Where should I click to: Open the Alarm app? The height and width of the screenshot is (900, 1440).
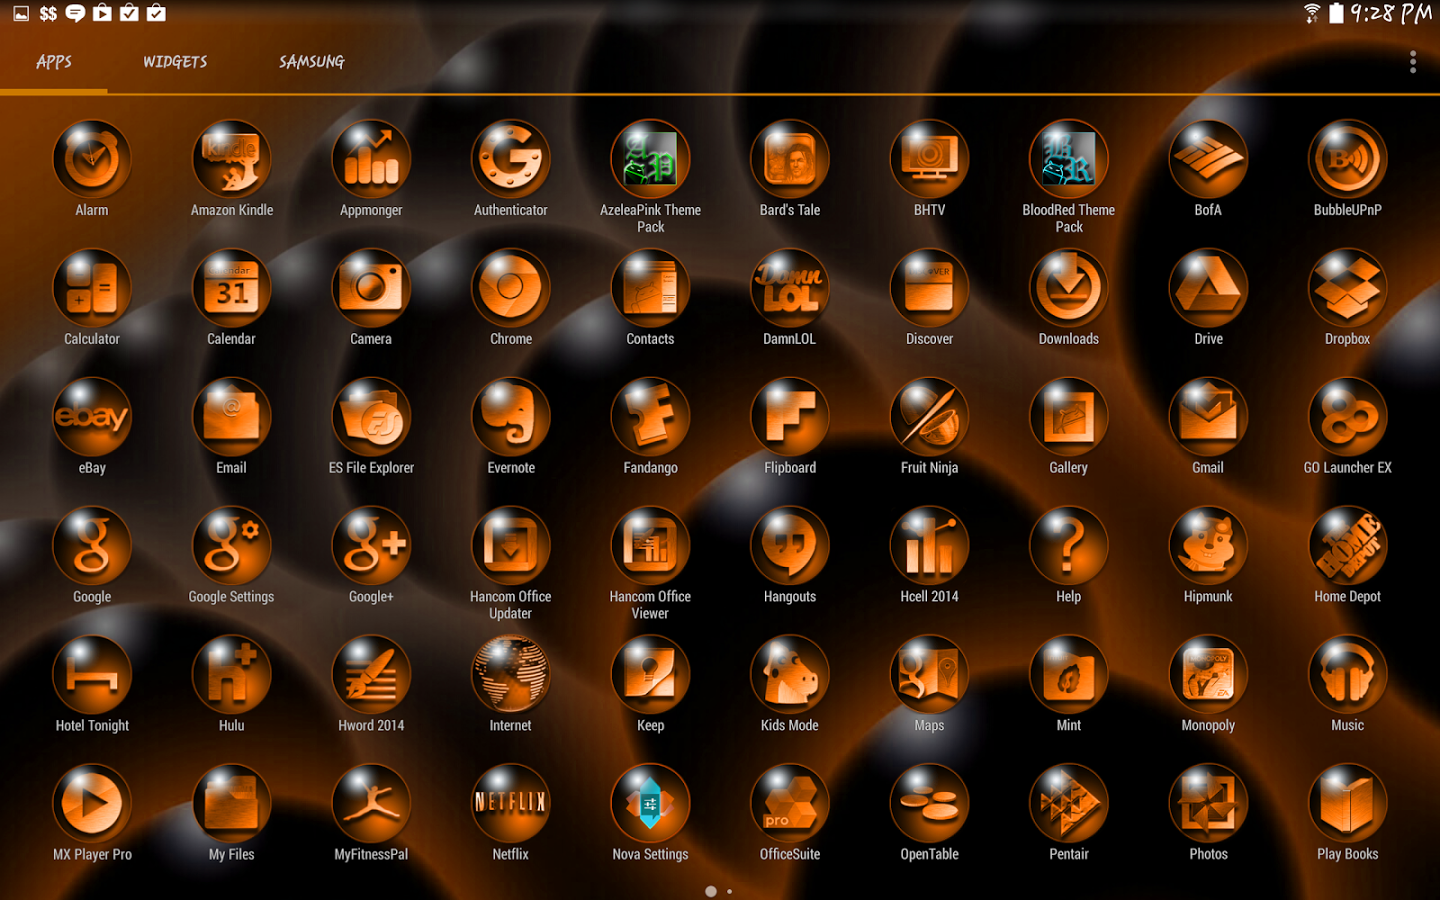tap(92, 159)
